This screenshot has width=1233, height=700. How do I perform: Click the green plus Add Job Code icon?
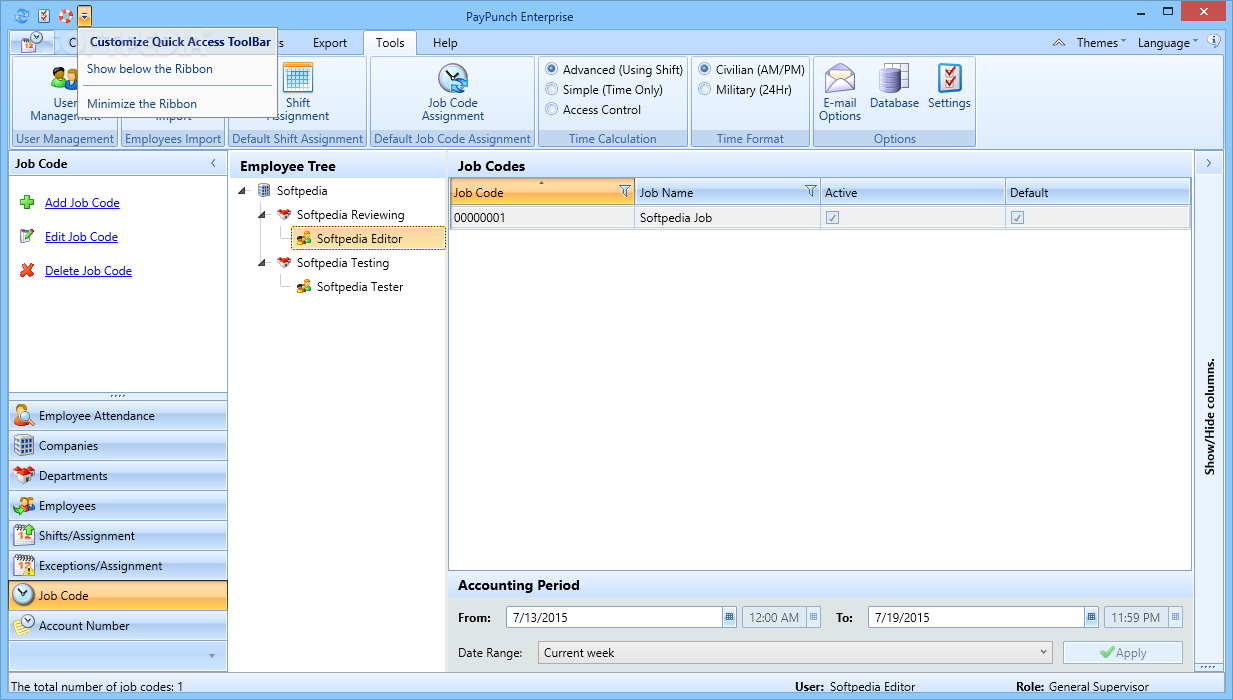click(27, 203)
